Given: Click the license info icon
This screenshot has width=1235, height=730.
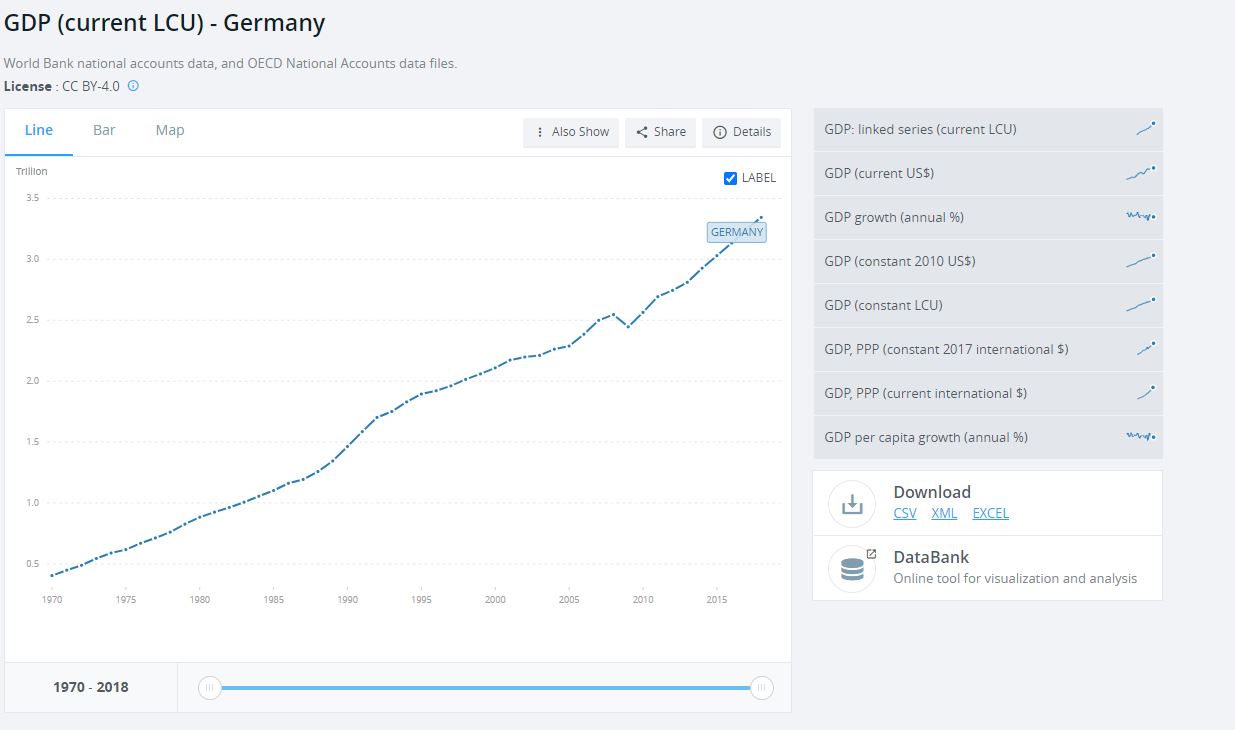Looking at the screenshot, I should click(133, 86).
